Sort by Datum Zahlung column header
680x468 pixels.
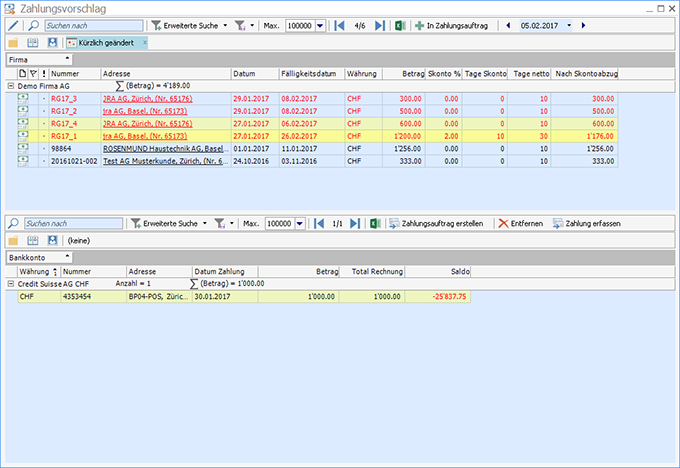pyautogui.click(x=225, y=272)
